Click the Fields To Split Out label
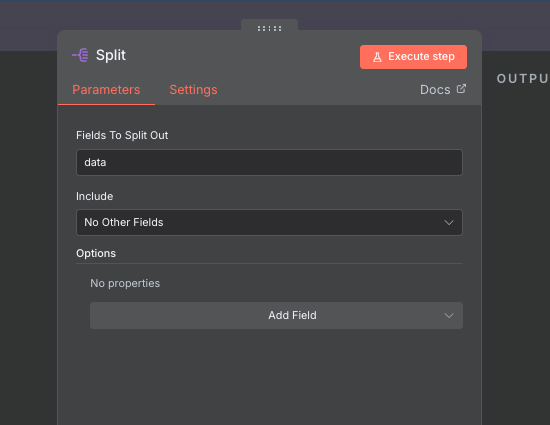 (122, 135)
